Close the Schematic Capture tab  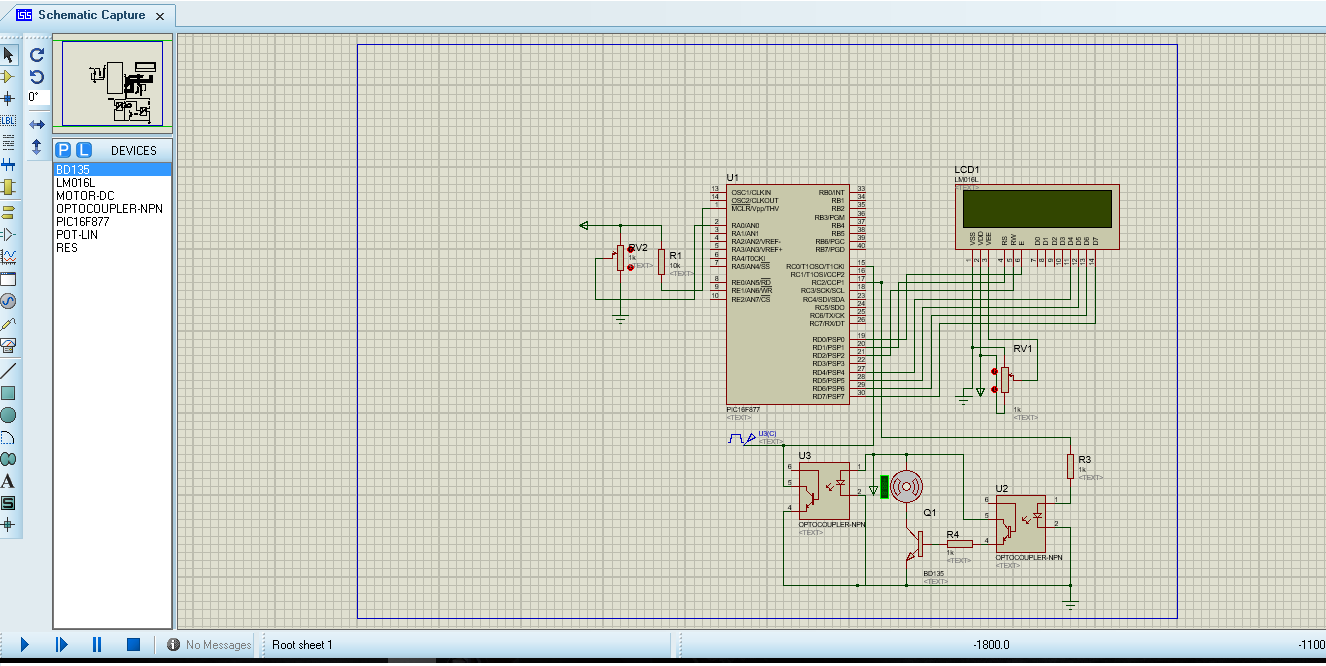(x=160, y=16)
